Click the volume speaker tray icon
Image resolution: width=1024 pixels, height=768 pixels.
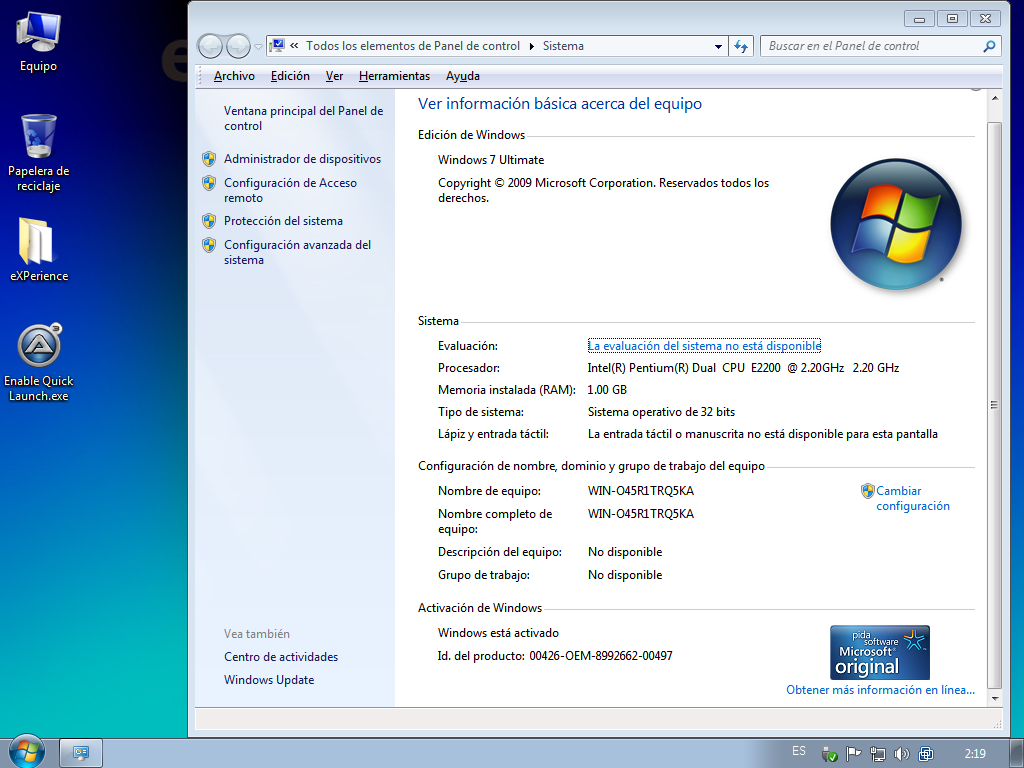901,754
